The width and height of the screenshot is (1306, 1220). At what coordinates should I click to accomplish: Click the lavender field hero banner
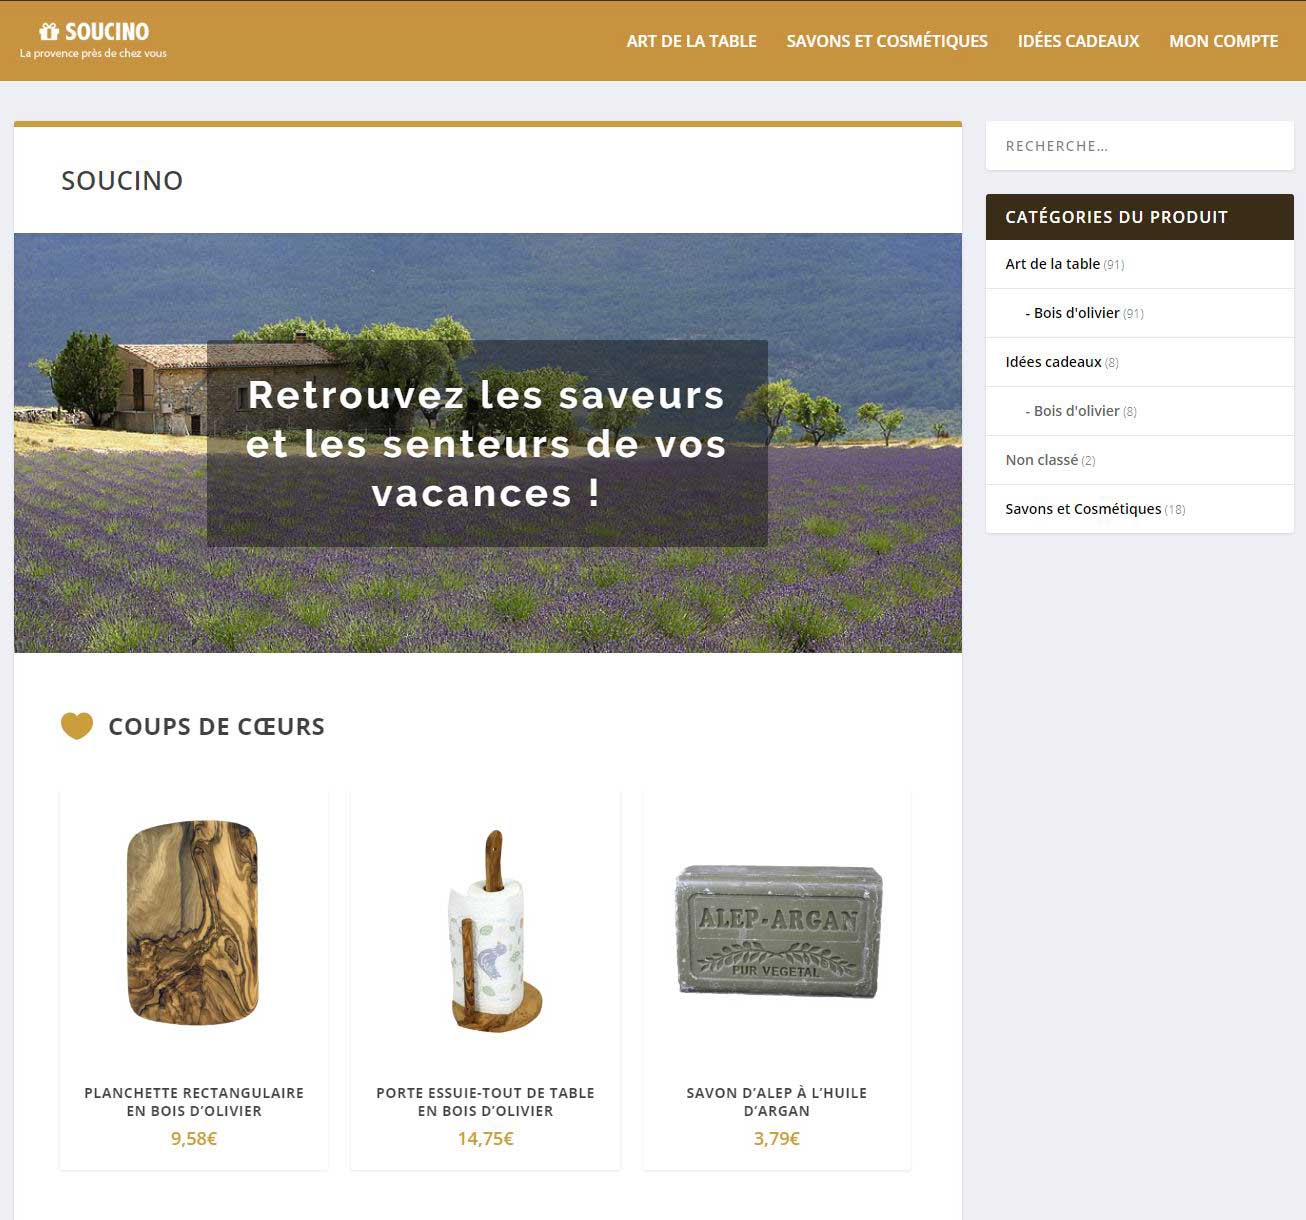click(x=488, y=443)
